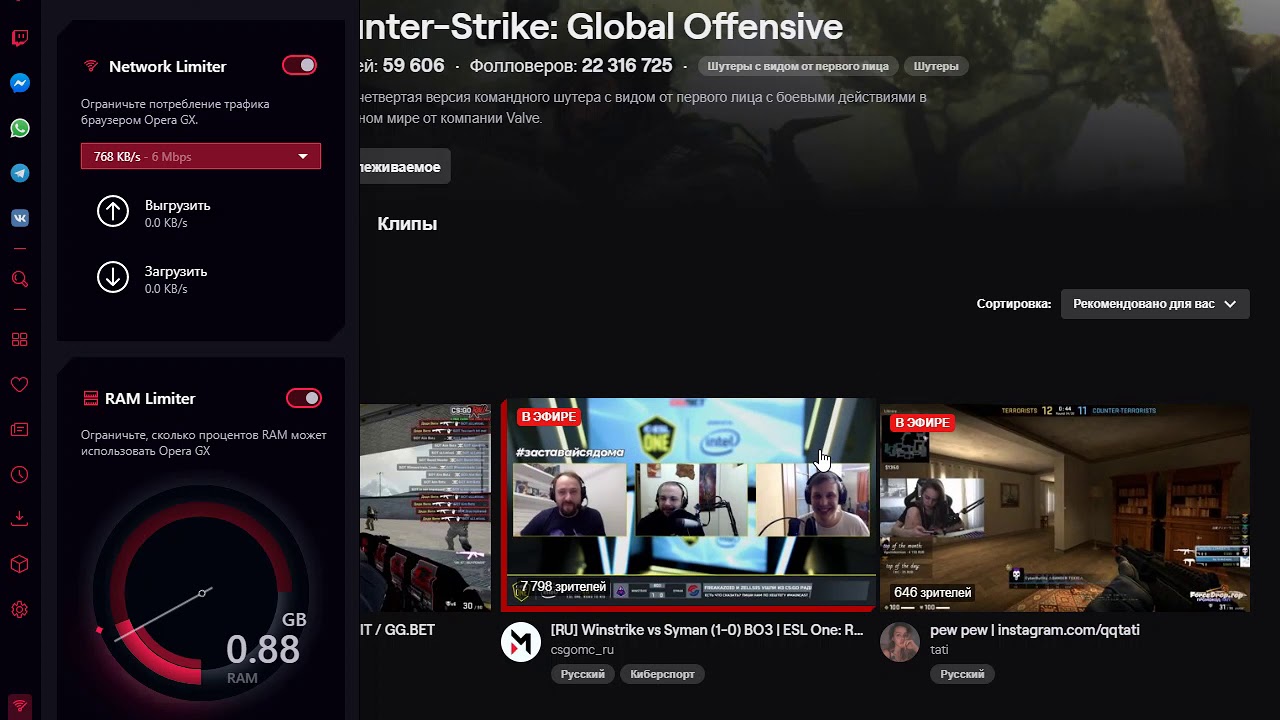Open browser settings gear icon
This screenshot has width=1280, height=720.
(x=19, y=609)
